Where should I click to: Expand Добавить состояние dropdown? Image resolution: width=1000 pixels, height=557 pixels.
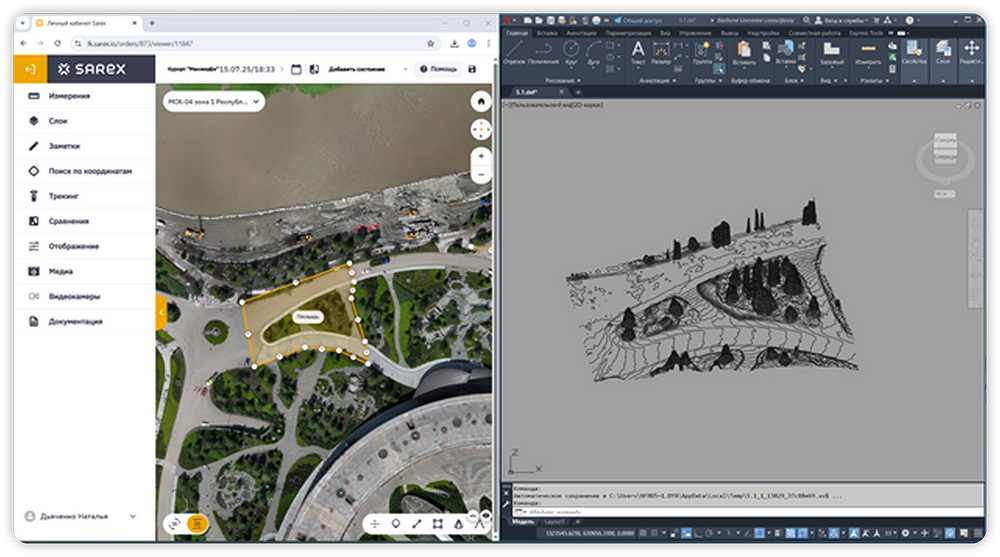pyautogui.click(x=405, y=69)
